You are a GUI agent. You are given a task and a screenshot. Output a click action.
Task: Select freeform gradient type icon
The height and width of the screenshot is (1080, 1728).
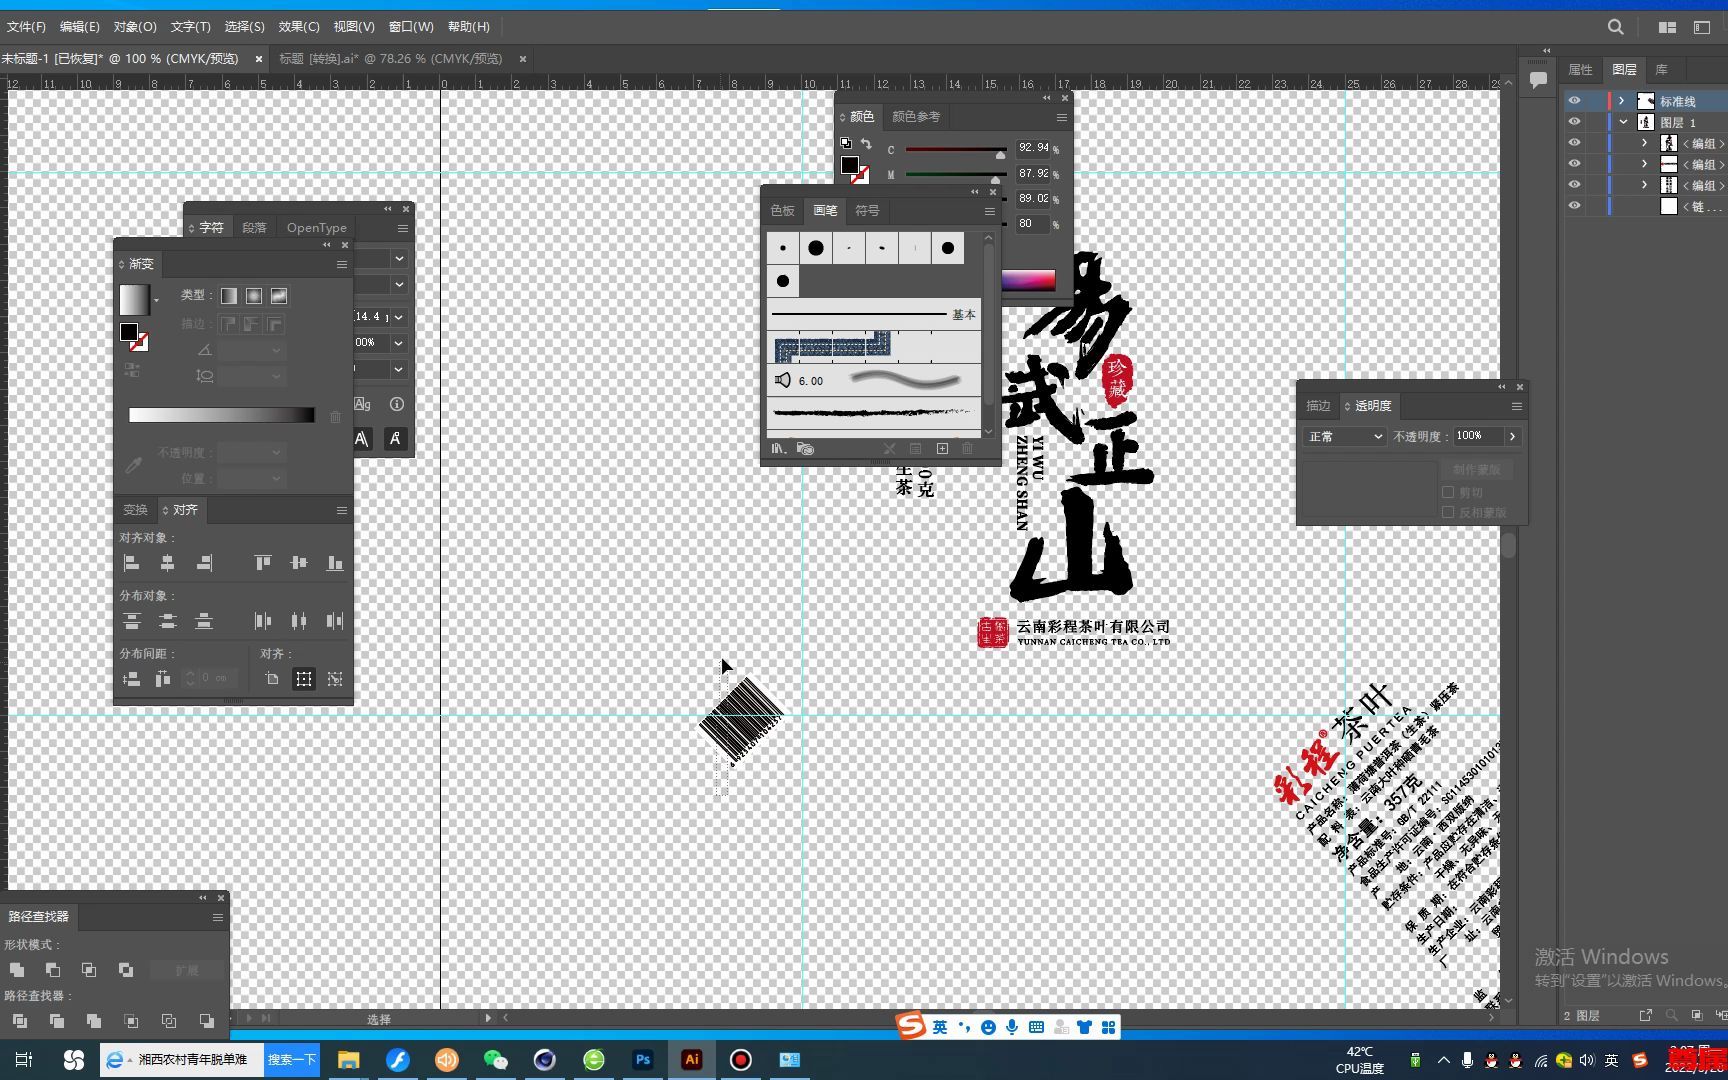coord(279,296)
